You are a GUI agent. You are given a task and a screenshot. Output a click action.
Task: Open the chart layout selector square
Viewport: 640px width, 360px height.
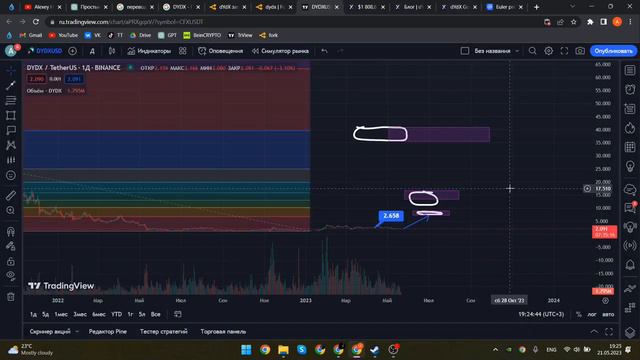[464, 51]
